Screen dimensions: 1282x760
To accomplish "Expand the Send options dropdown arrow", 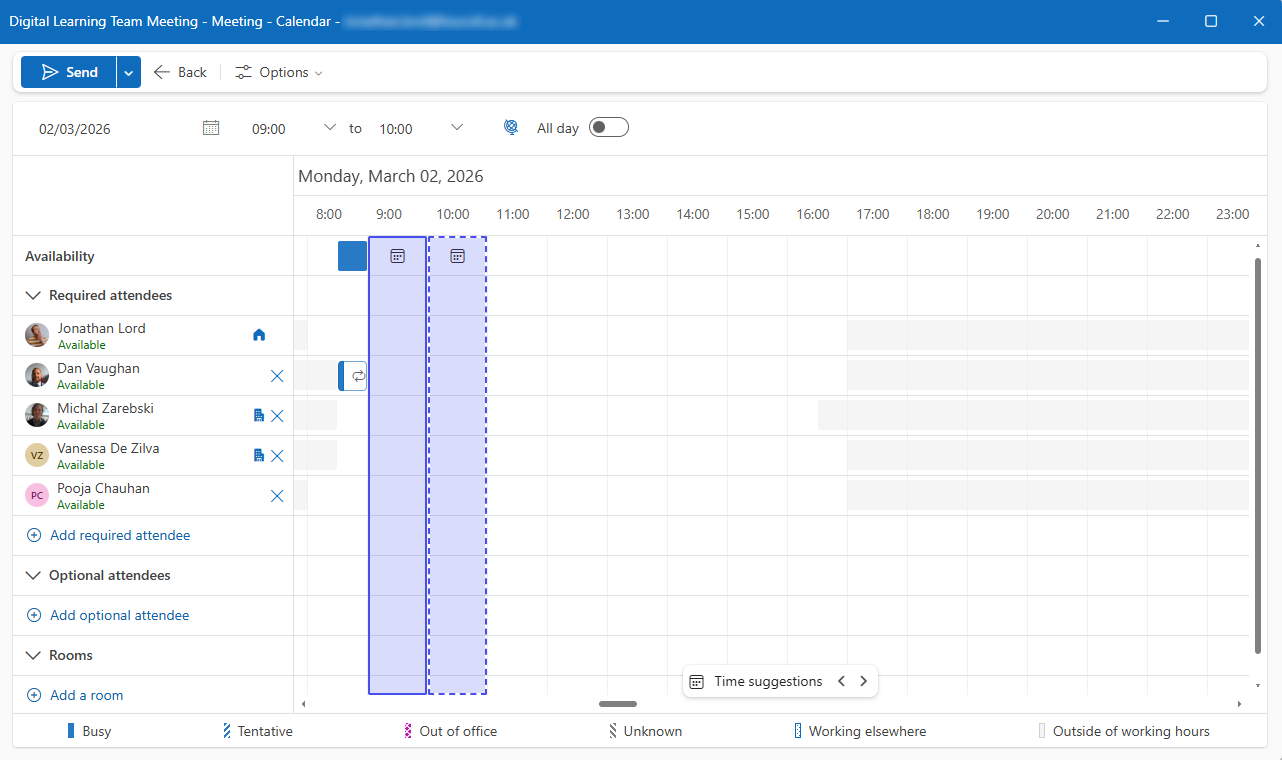I will 129,72.
